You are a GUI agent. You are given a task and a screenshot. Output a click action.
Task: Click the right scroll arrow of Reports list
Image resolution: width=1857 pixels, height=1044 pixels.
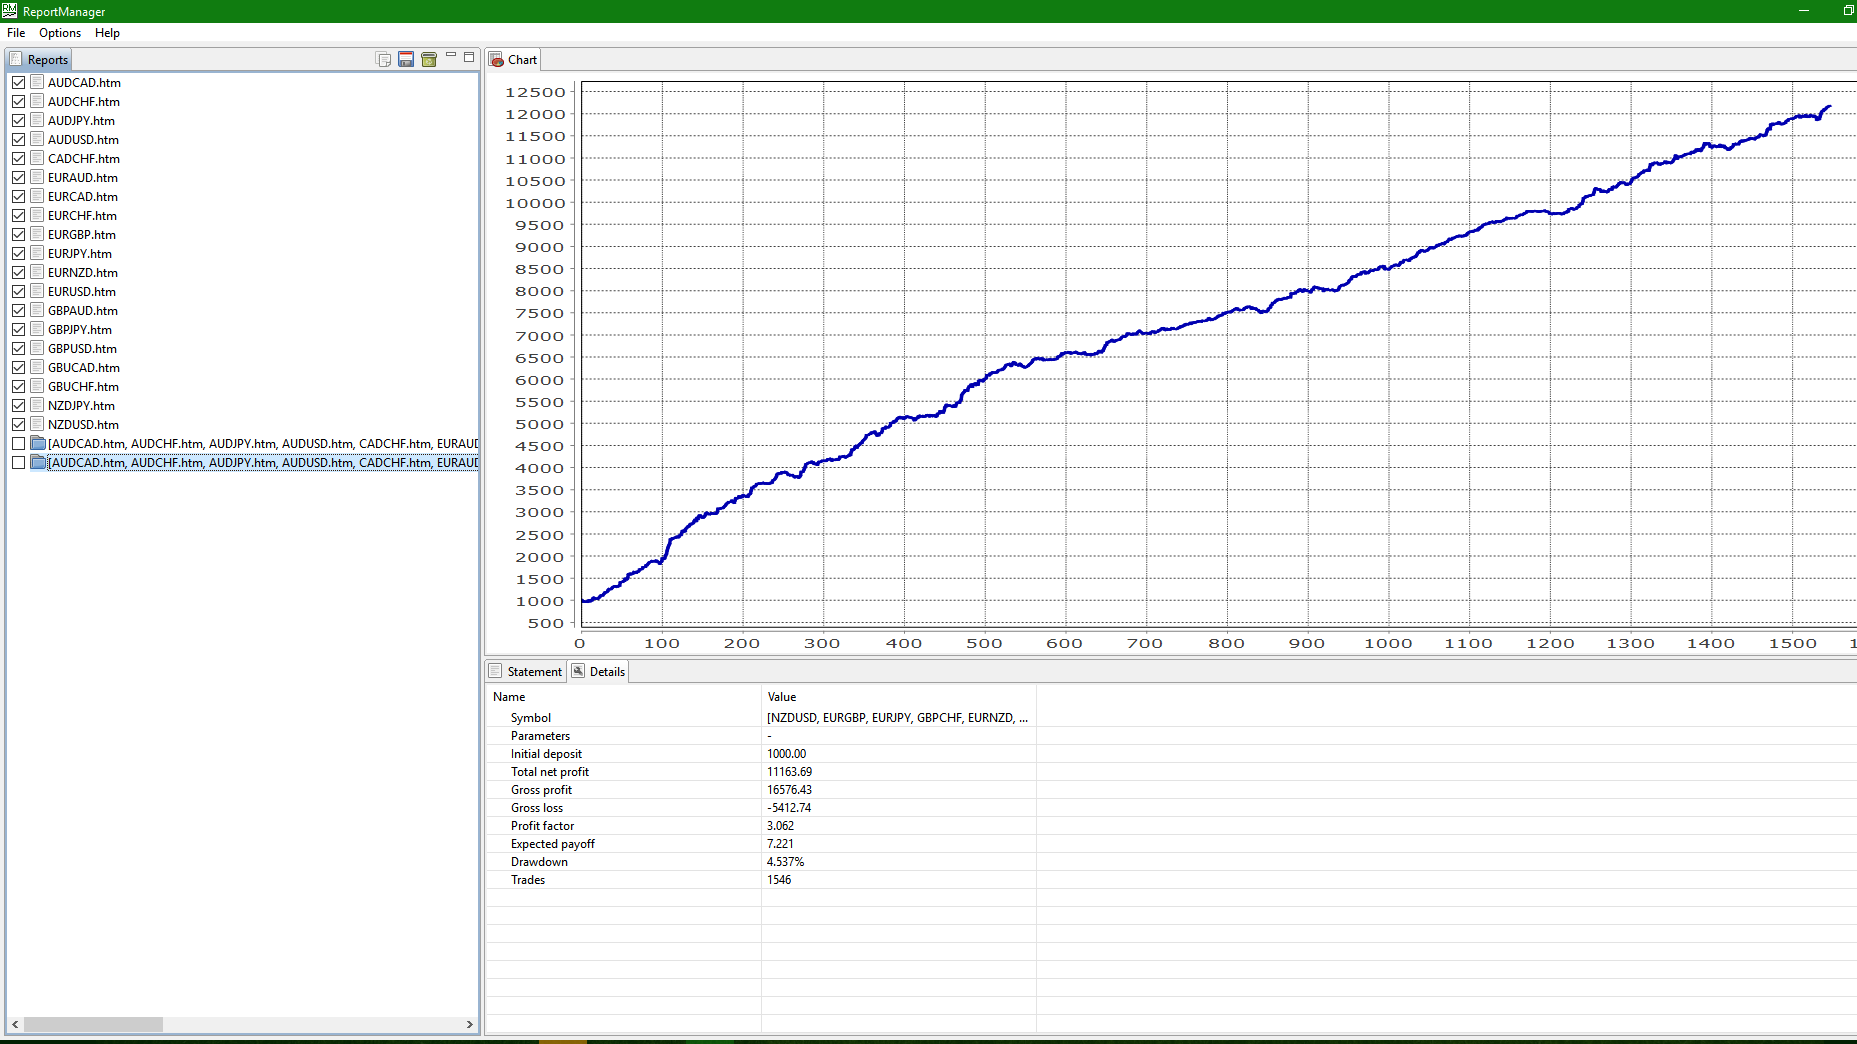[x=470, y=1024]
